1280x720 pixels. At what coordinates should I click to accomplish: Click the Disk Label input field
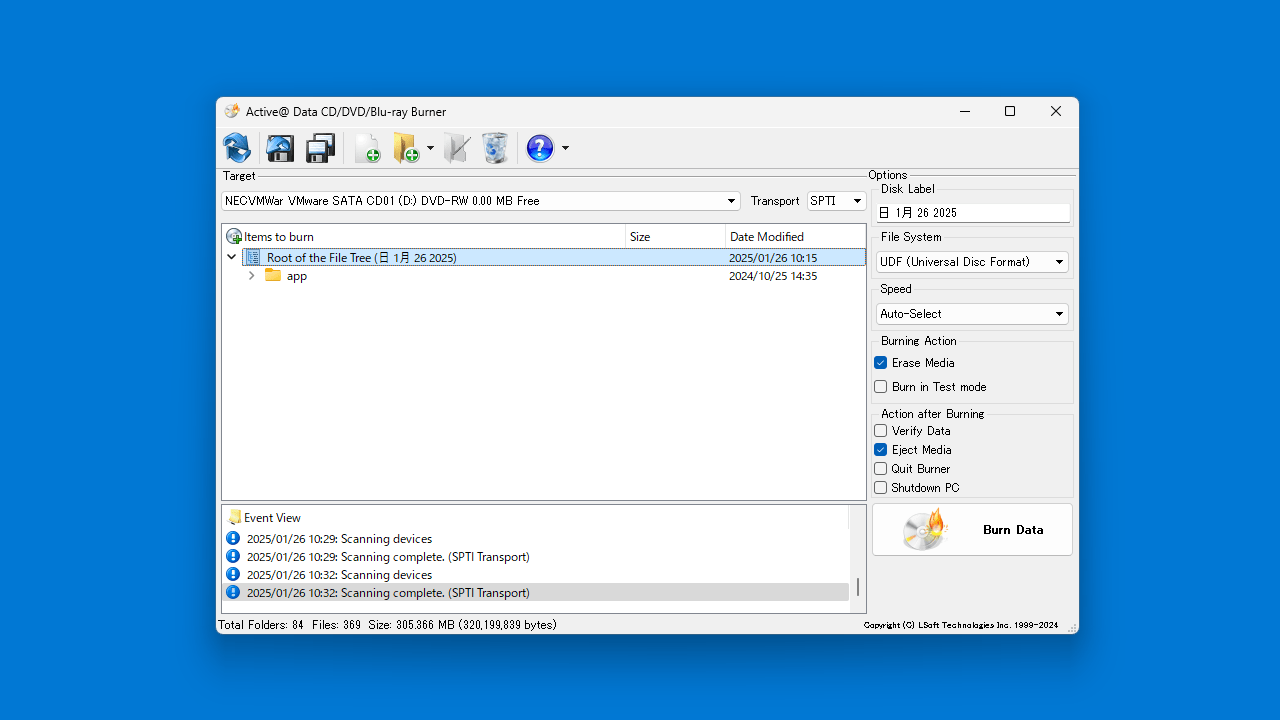[x=973, y=213]
